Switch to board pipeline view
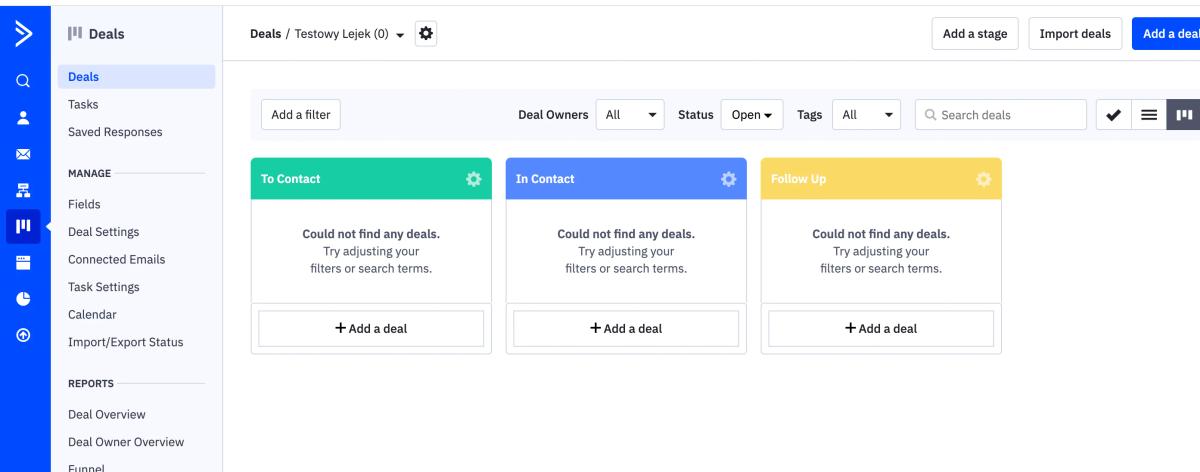Screen dimensions: 1200x472 1184,115
